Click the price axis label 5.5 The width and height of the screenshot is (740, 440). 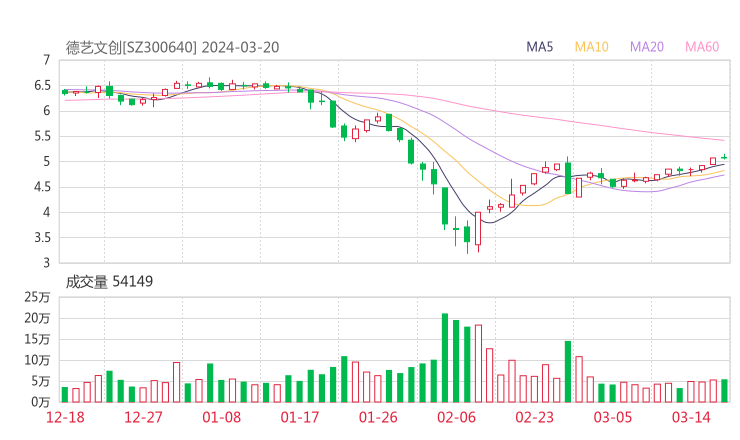42,136
